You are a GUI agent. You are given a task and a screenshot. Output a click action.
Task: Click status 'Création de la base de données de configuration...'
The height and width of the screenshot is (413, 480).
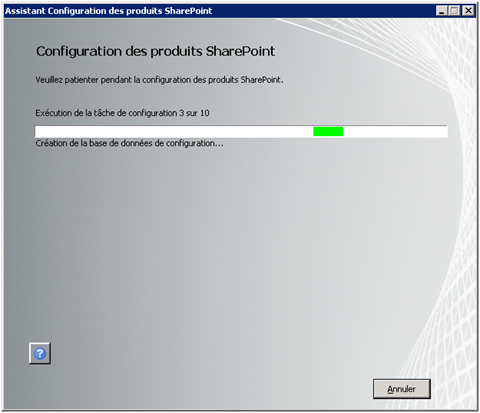[129, 143]
